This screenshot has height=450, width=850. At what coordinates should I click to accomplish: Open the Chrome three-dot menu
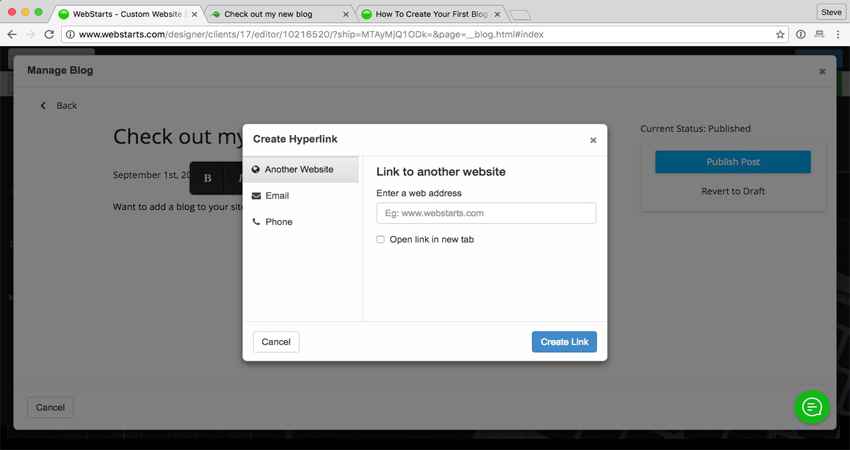(x=838, y=34)
